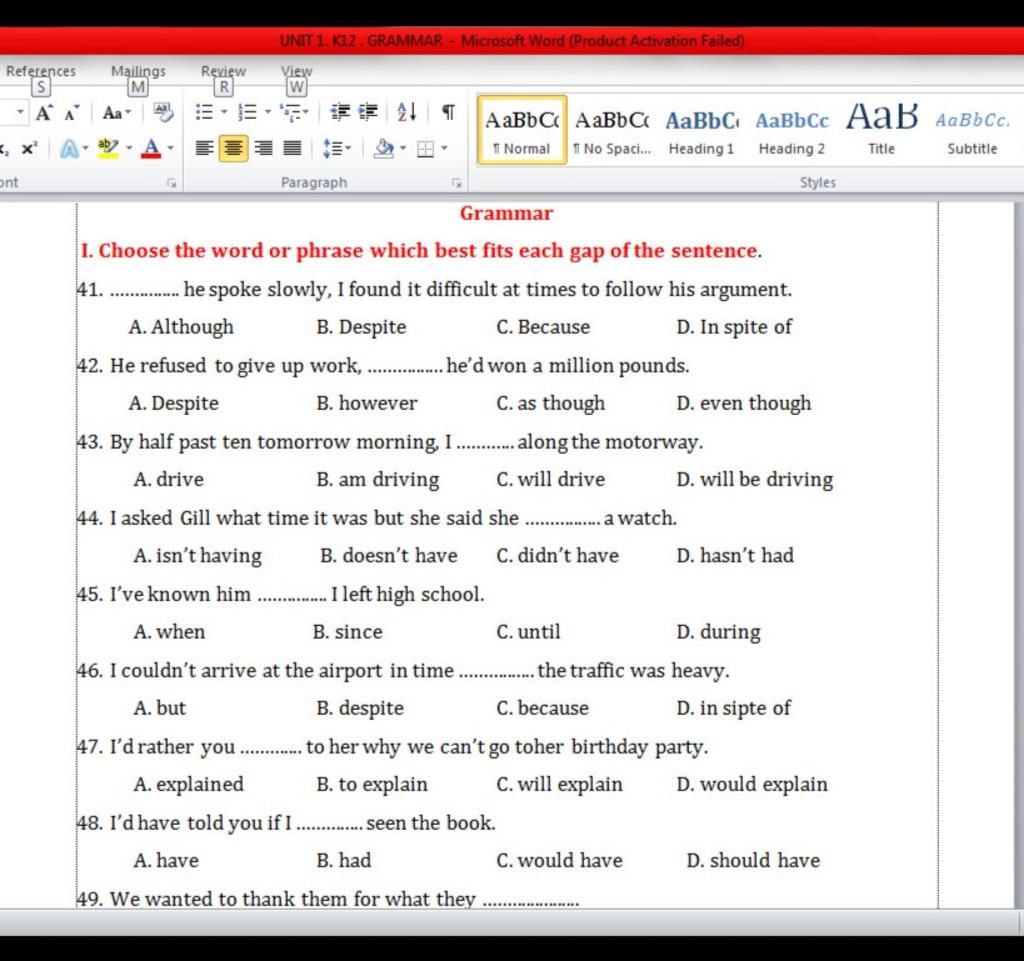Viewport: 1024px width, 961px height.
Task: Click the red Grammar heading
Action: (506, 213)
